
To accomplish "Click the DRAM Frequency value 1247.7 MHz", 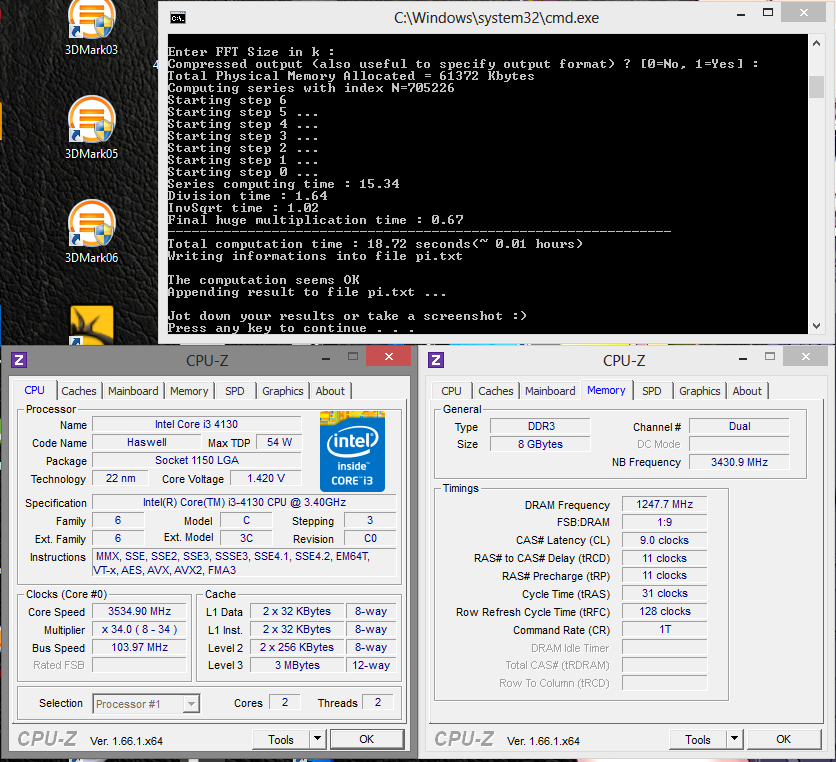I will coord(664,504).
